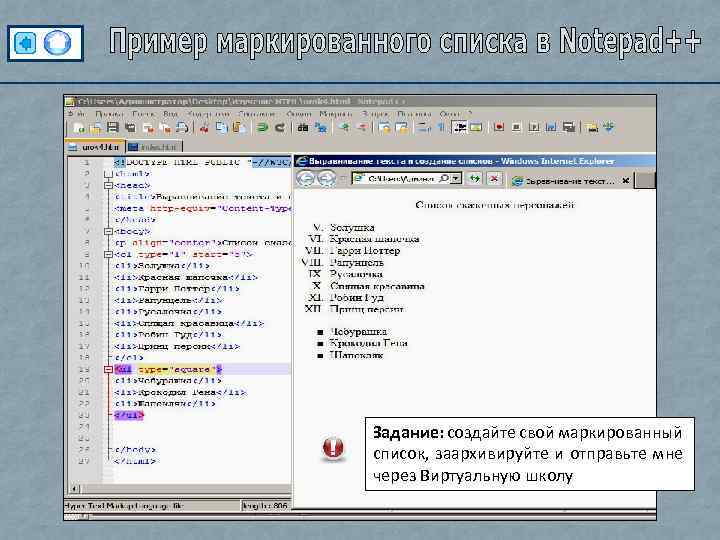Click the editor's horizontal scrollbar left arrow
The image size is (720, 540).
(75, 489)
